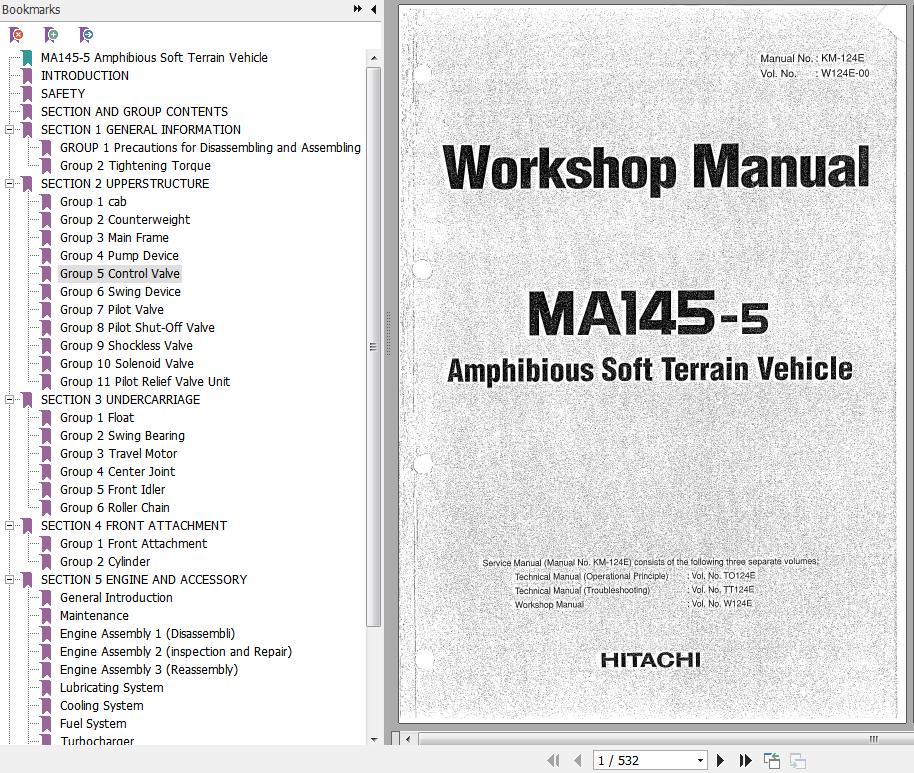Open Group 4 Center Joint bookmark
The height and width of the screenshot is (773, 914).
click(x=117, y=472)
